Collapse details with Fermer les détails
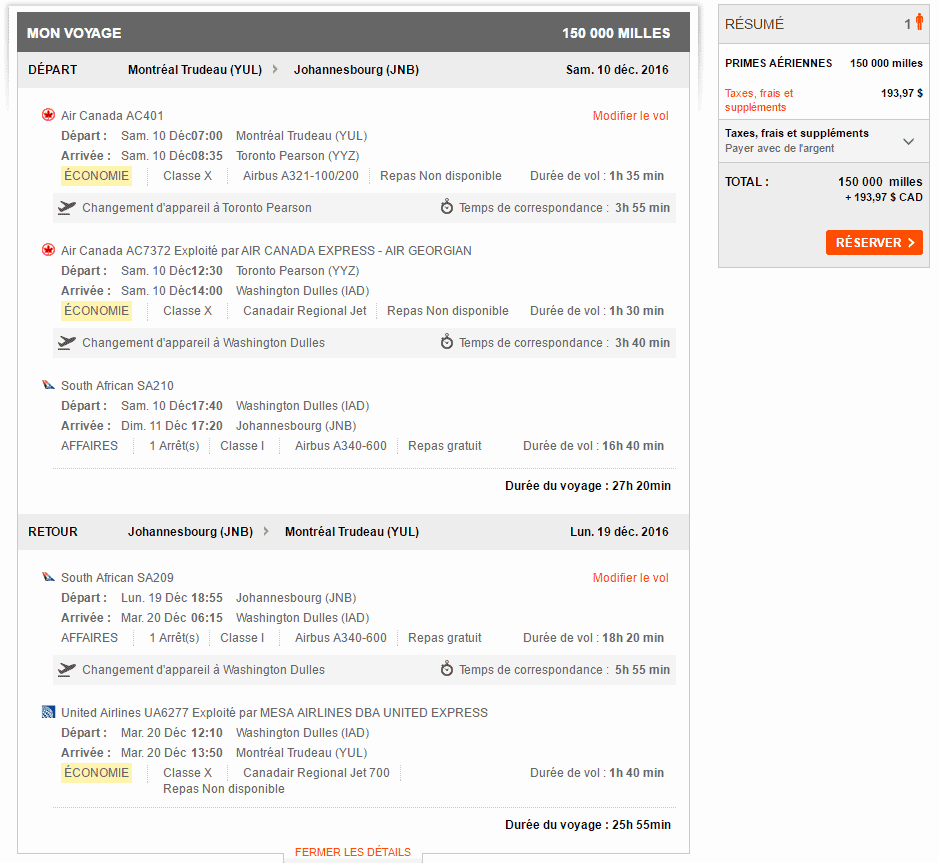This screenshot has height=863, width=939. coord(352,852)
